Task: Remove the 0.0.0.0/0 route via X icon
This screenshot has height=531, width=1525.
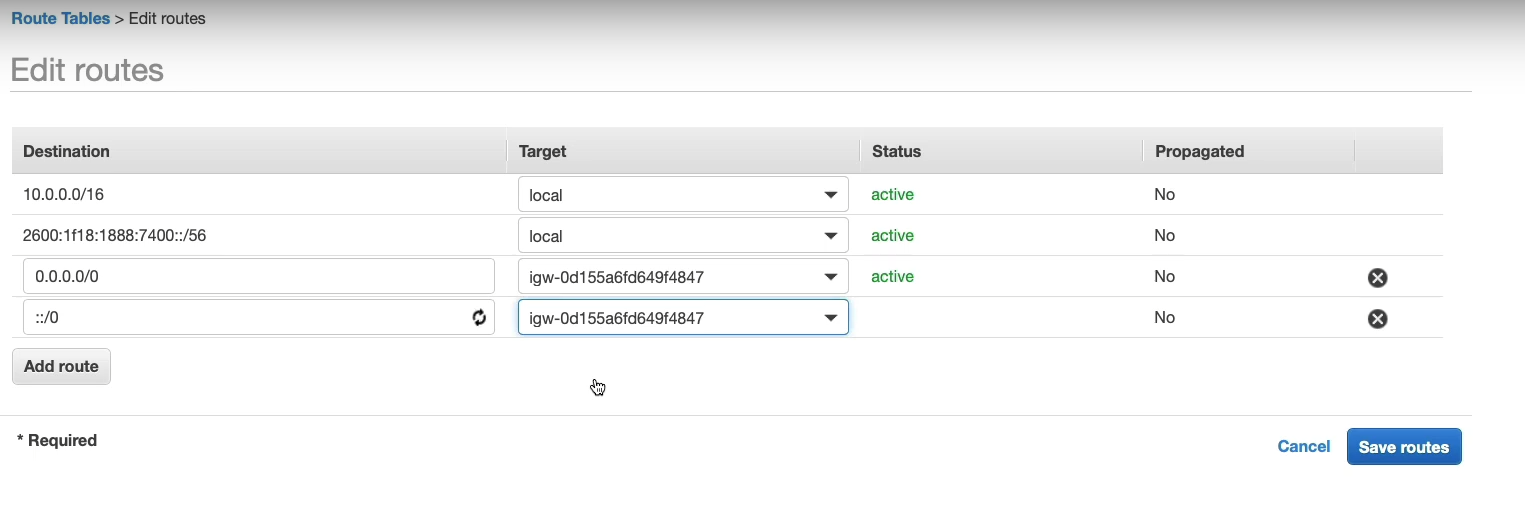Action: (1377, 278)
